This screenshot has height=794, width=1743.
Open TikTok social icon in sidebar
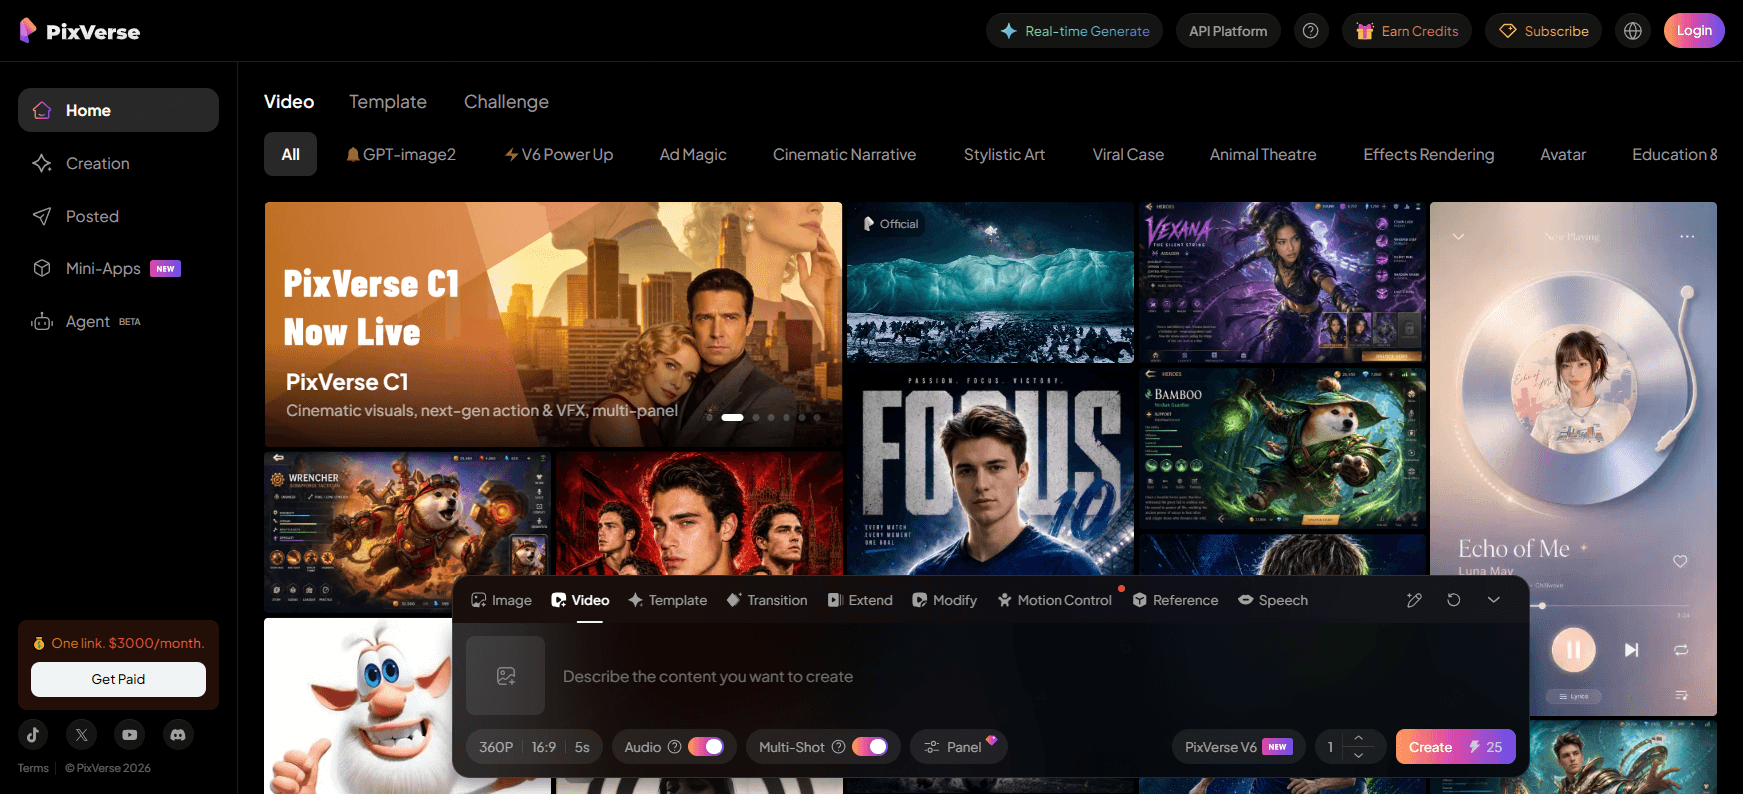33,734
